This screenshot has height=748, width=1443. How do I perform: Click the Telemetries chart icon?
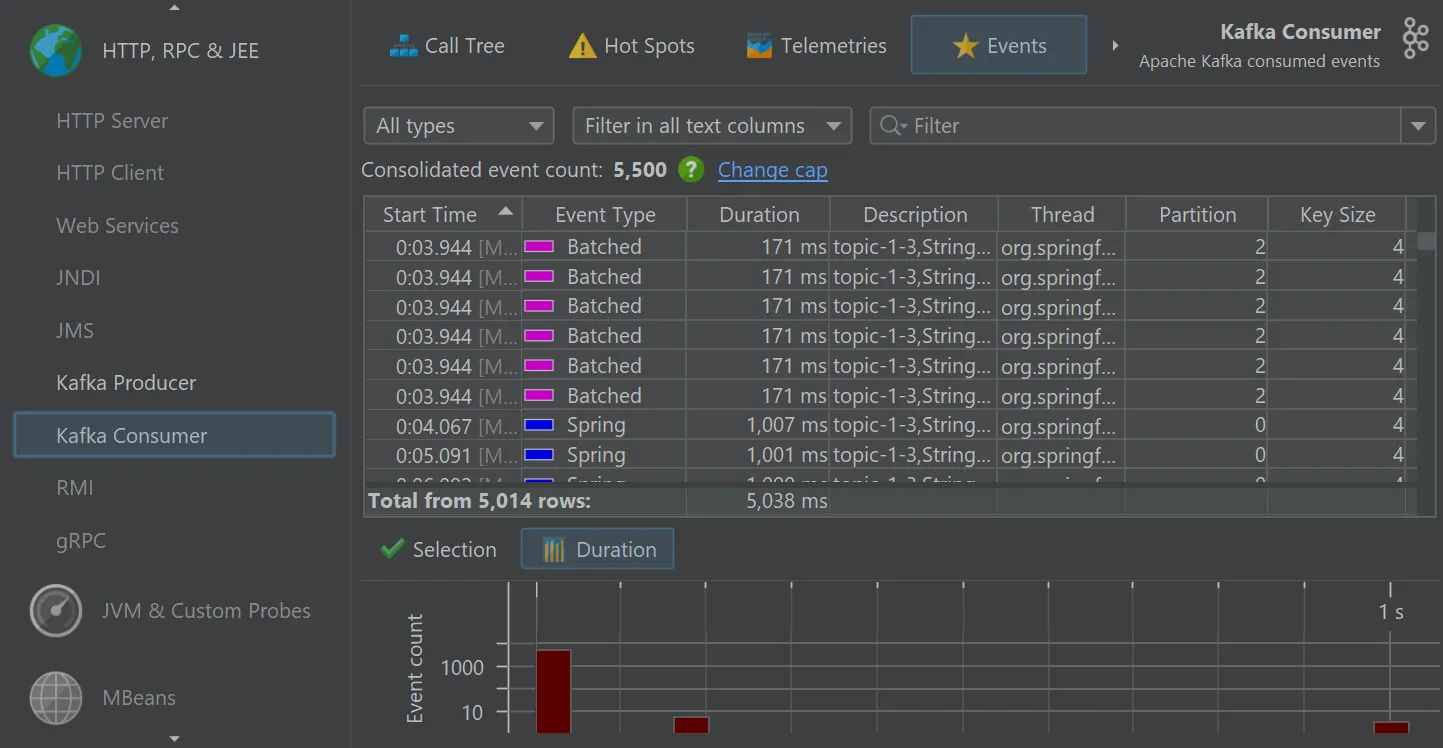coord(759,46)
